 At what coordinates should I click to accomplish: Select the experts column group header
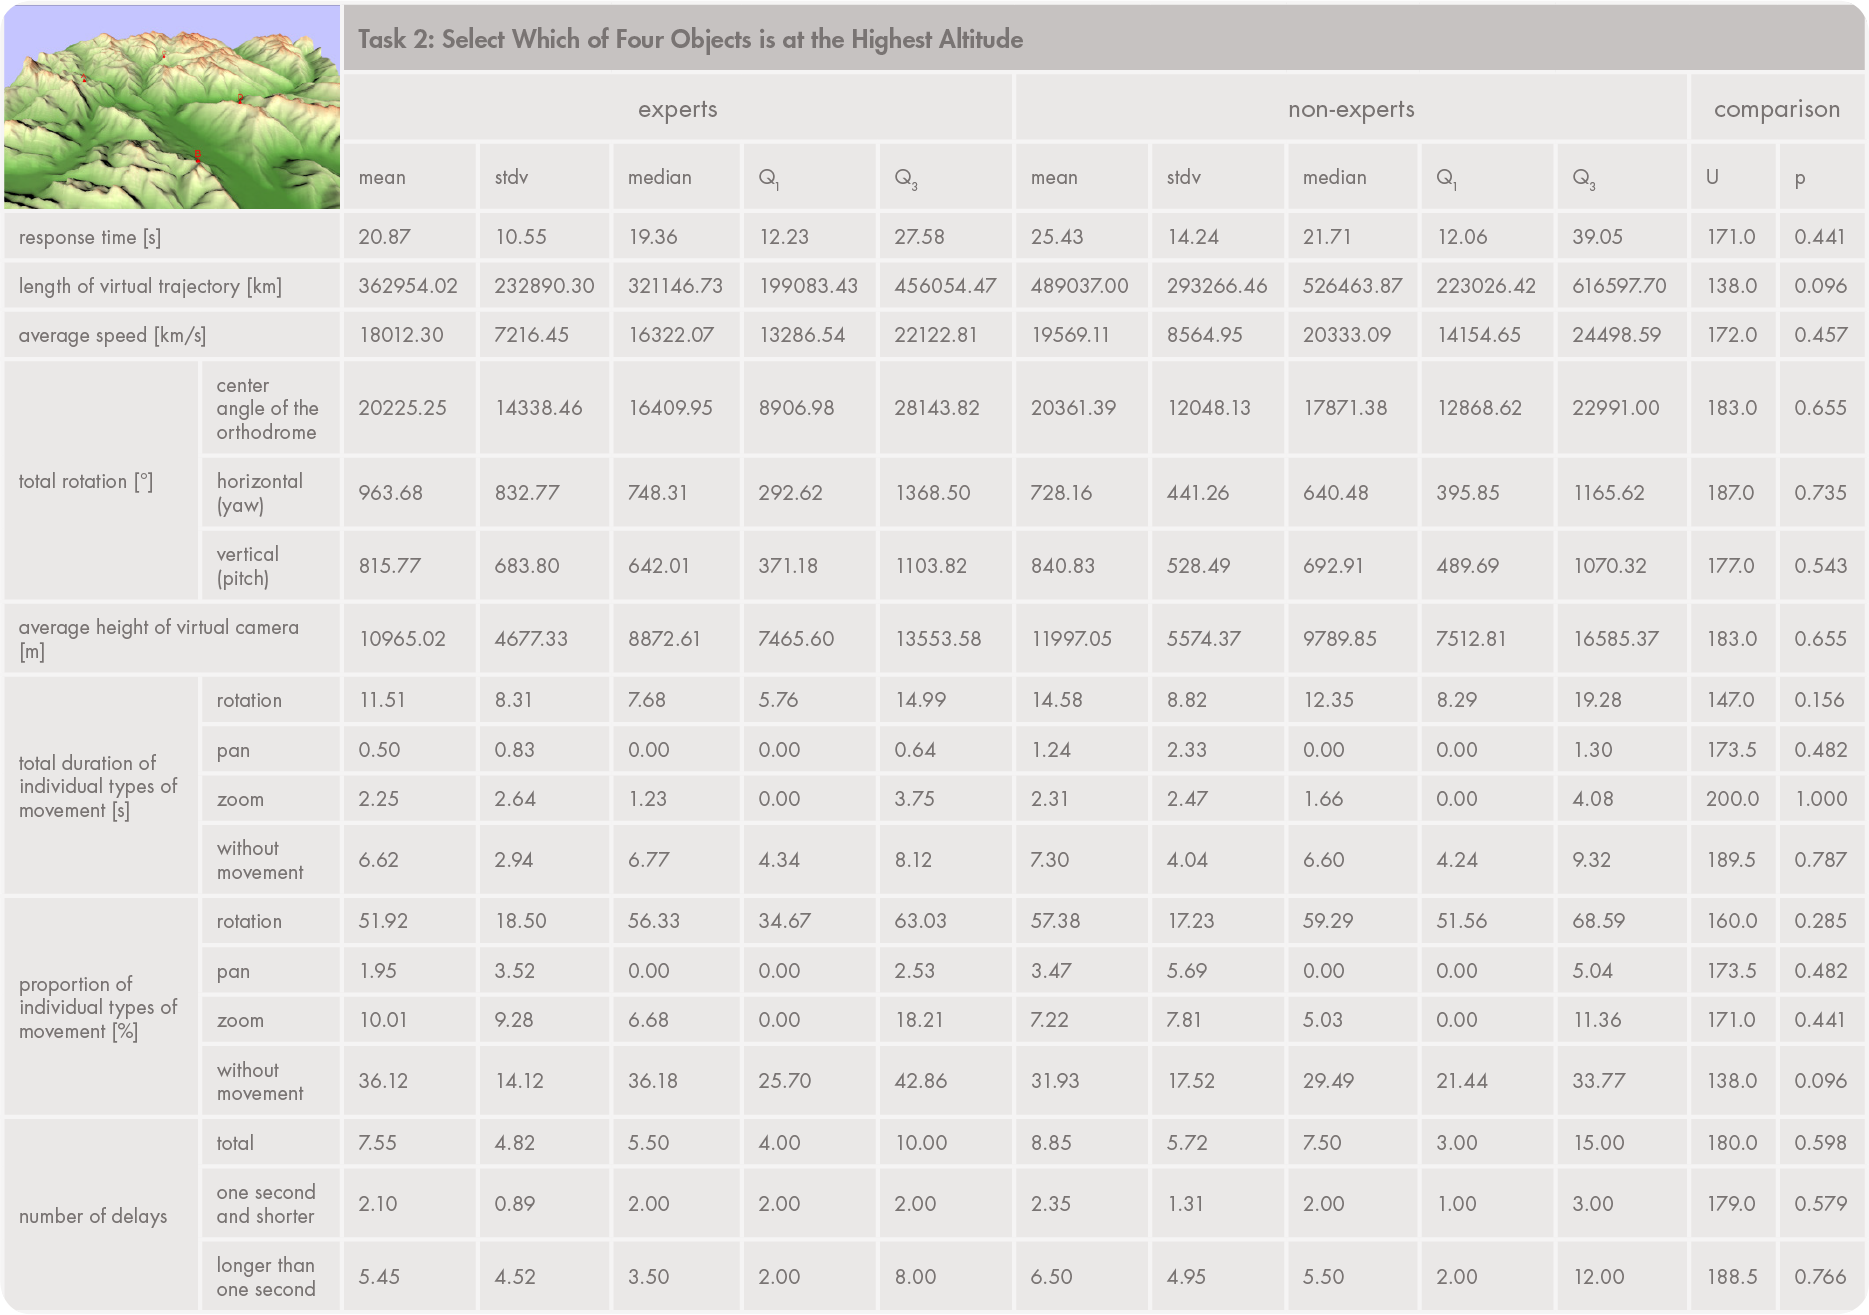[x=677, y=109]
